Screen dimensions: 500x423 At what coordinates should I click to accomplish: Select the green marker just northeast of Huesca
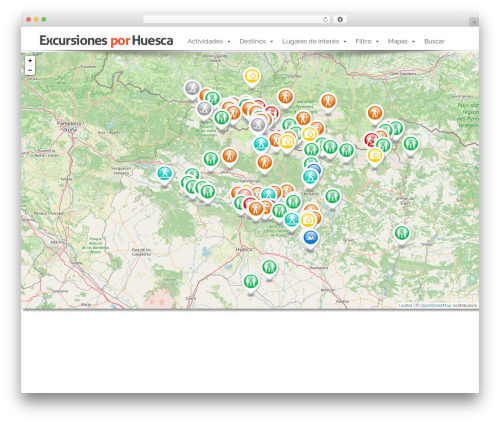(269, 269)
